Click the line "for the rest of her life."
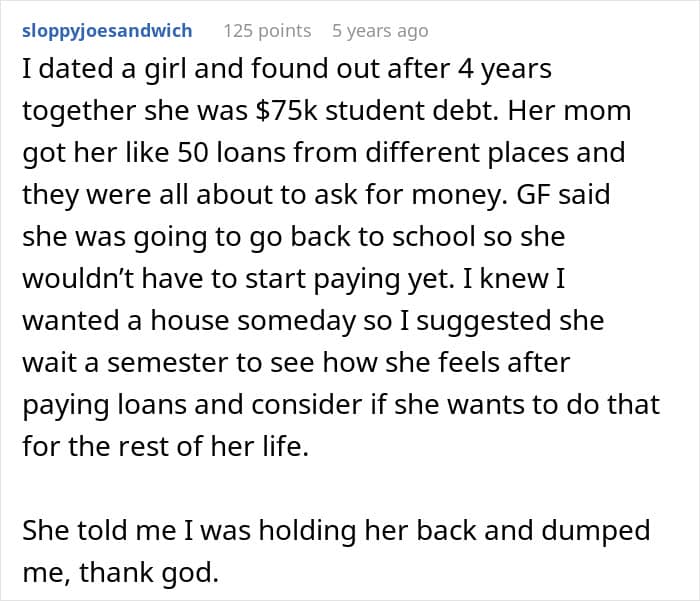The image size is (700, 601). coord(166,446)
